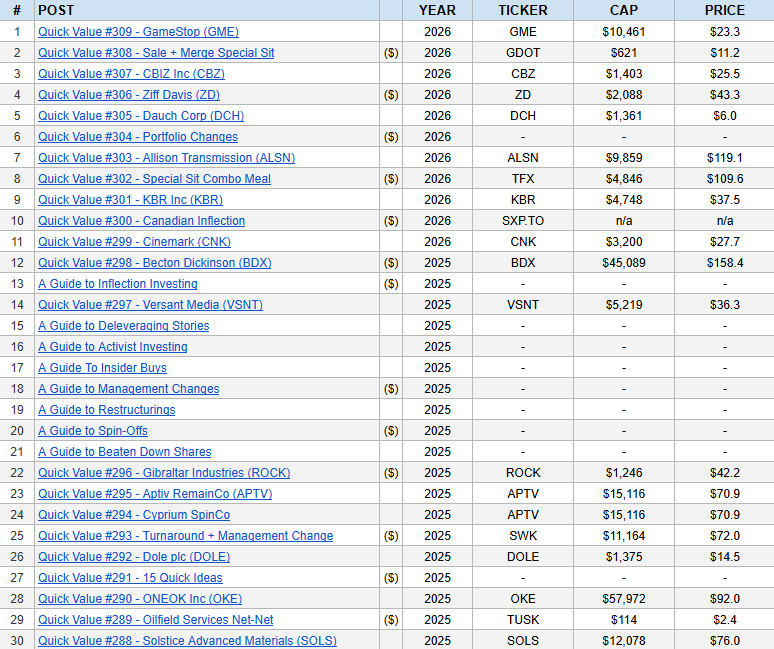
Task: Open Quick Value #308 - Sale + Merge Special Sit
Action: click(x=156, y=53)
